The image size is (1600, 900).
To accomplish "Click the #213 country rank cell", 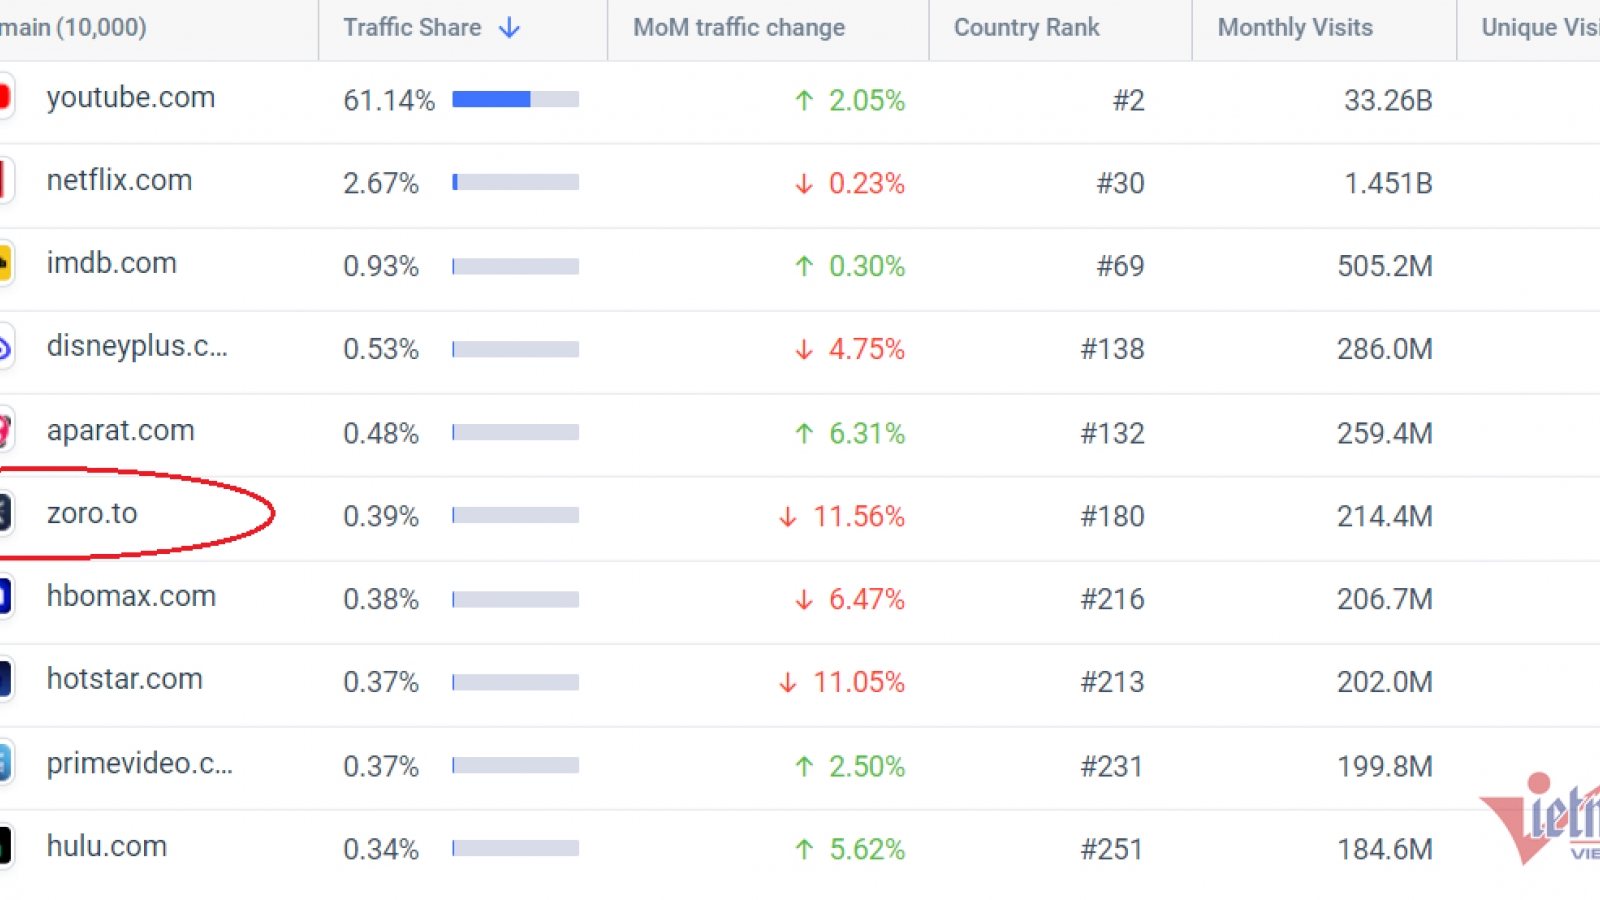I will click(x=1113, y=682).
